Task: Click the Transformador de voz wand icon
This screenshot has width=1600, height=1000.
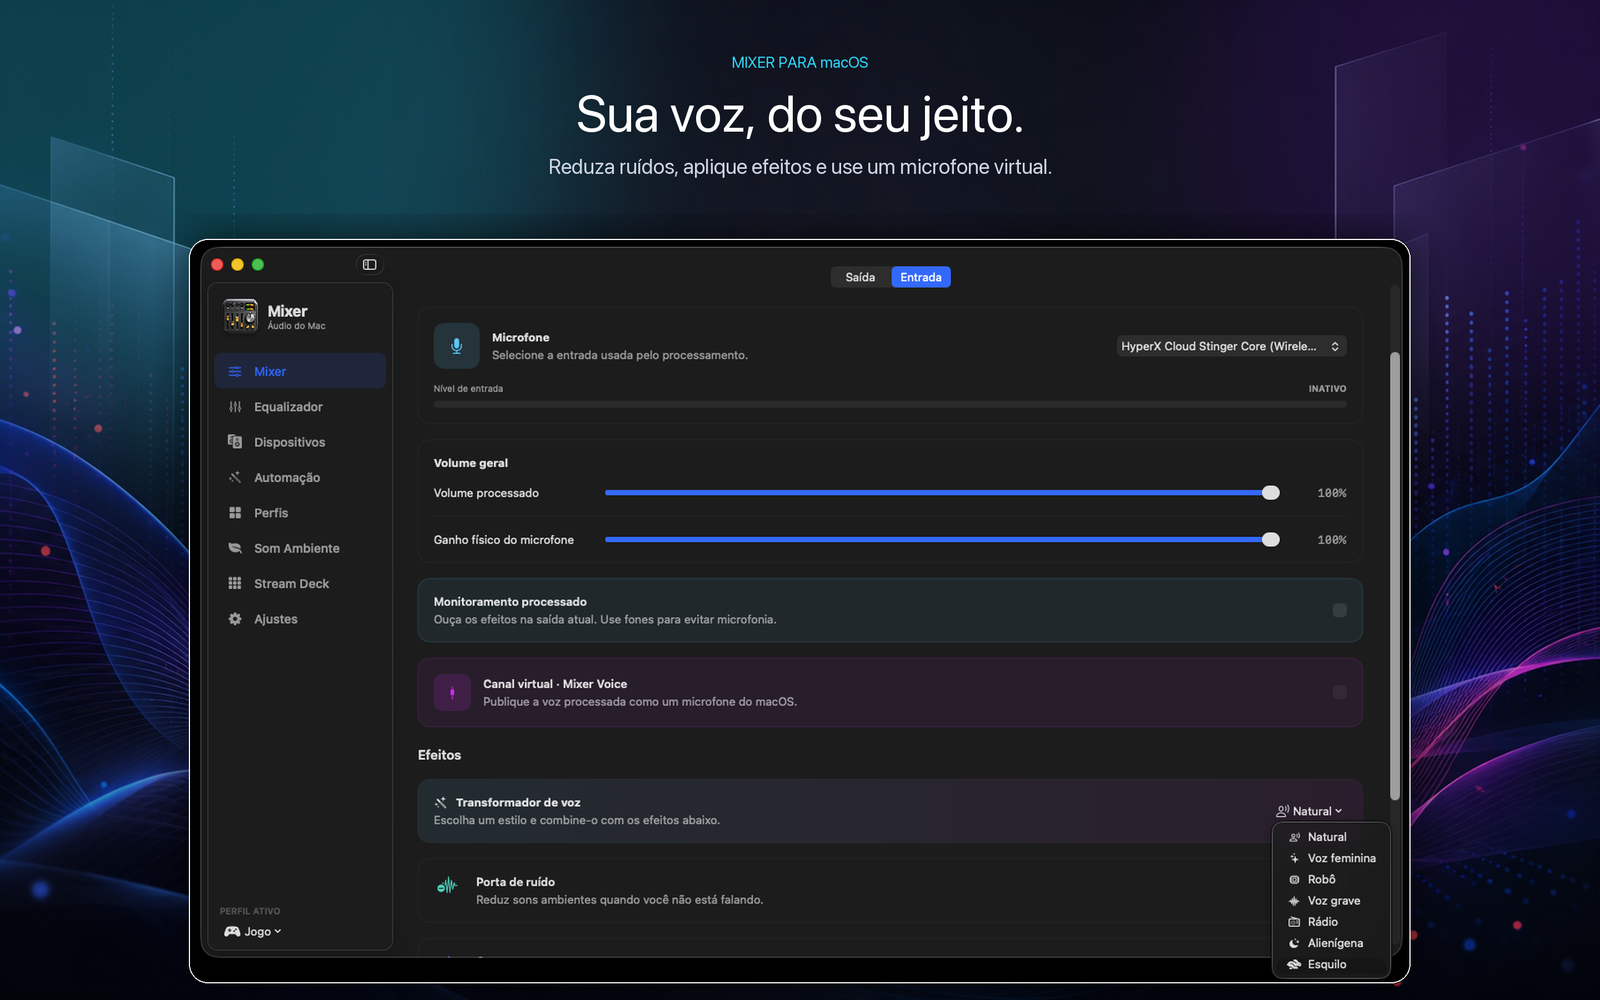Action: click(x=440, y=803)
